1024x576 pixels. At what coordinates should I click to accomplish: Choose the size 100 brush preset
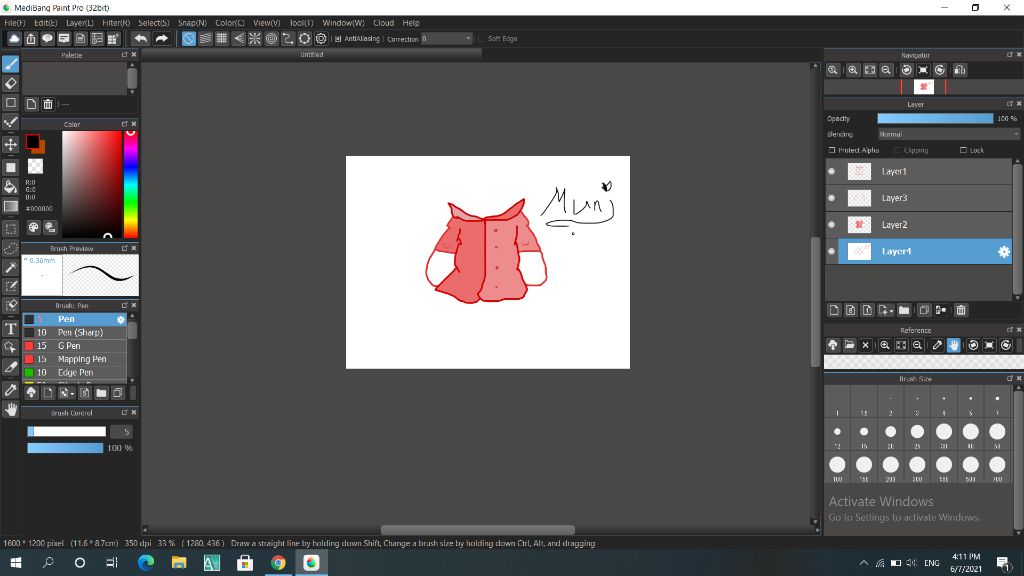tap(837, 465)
